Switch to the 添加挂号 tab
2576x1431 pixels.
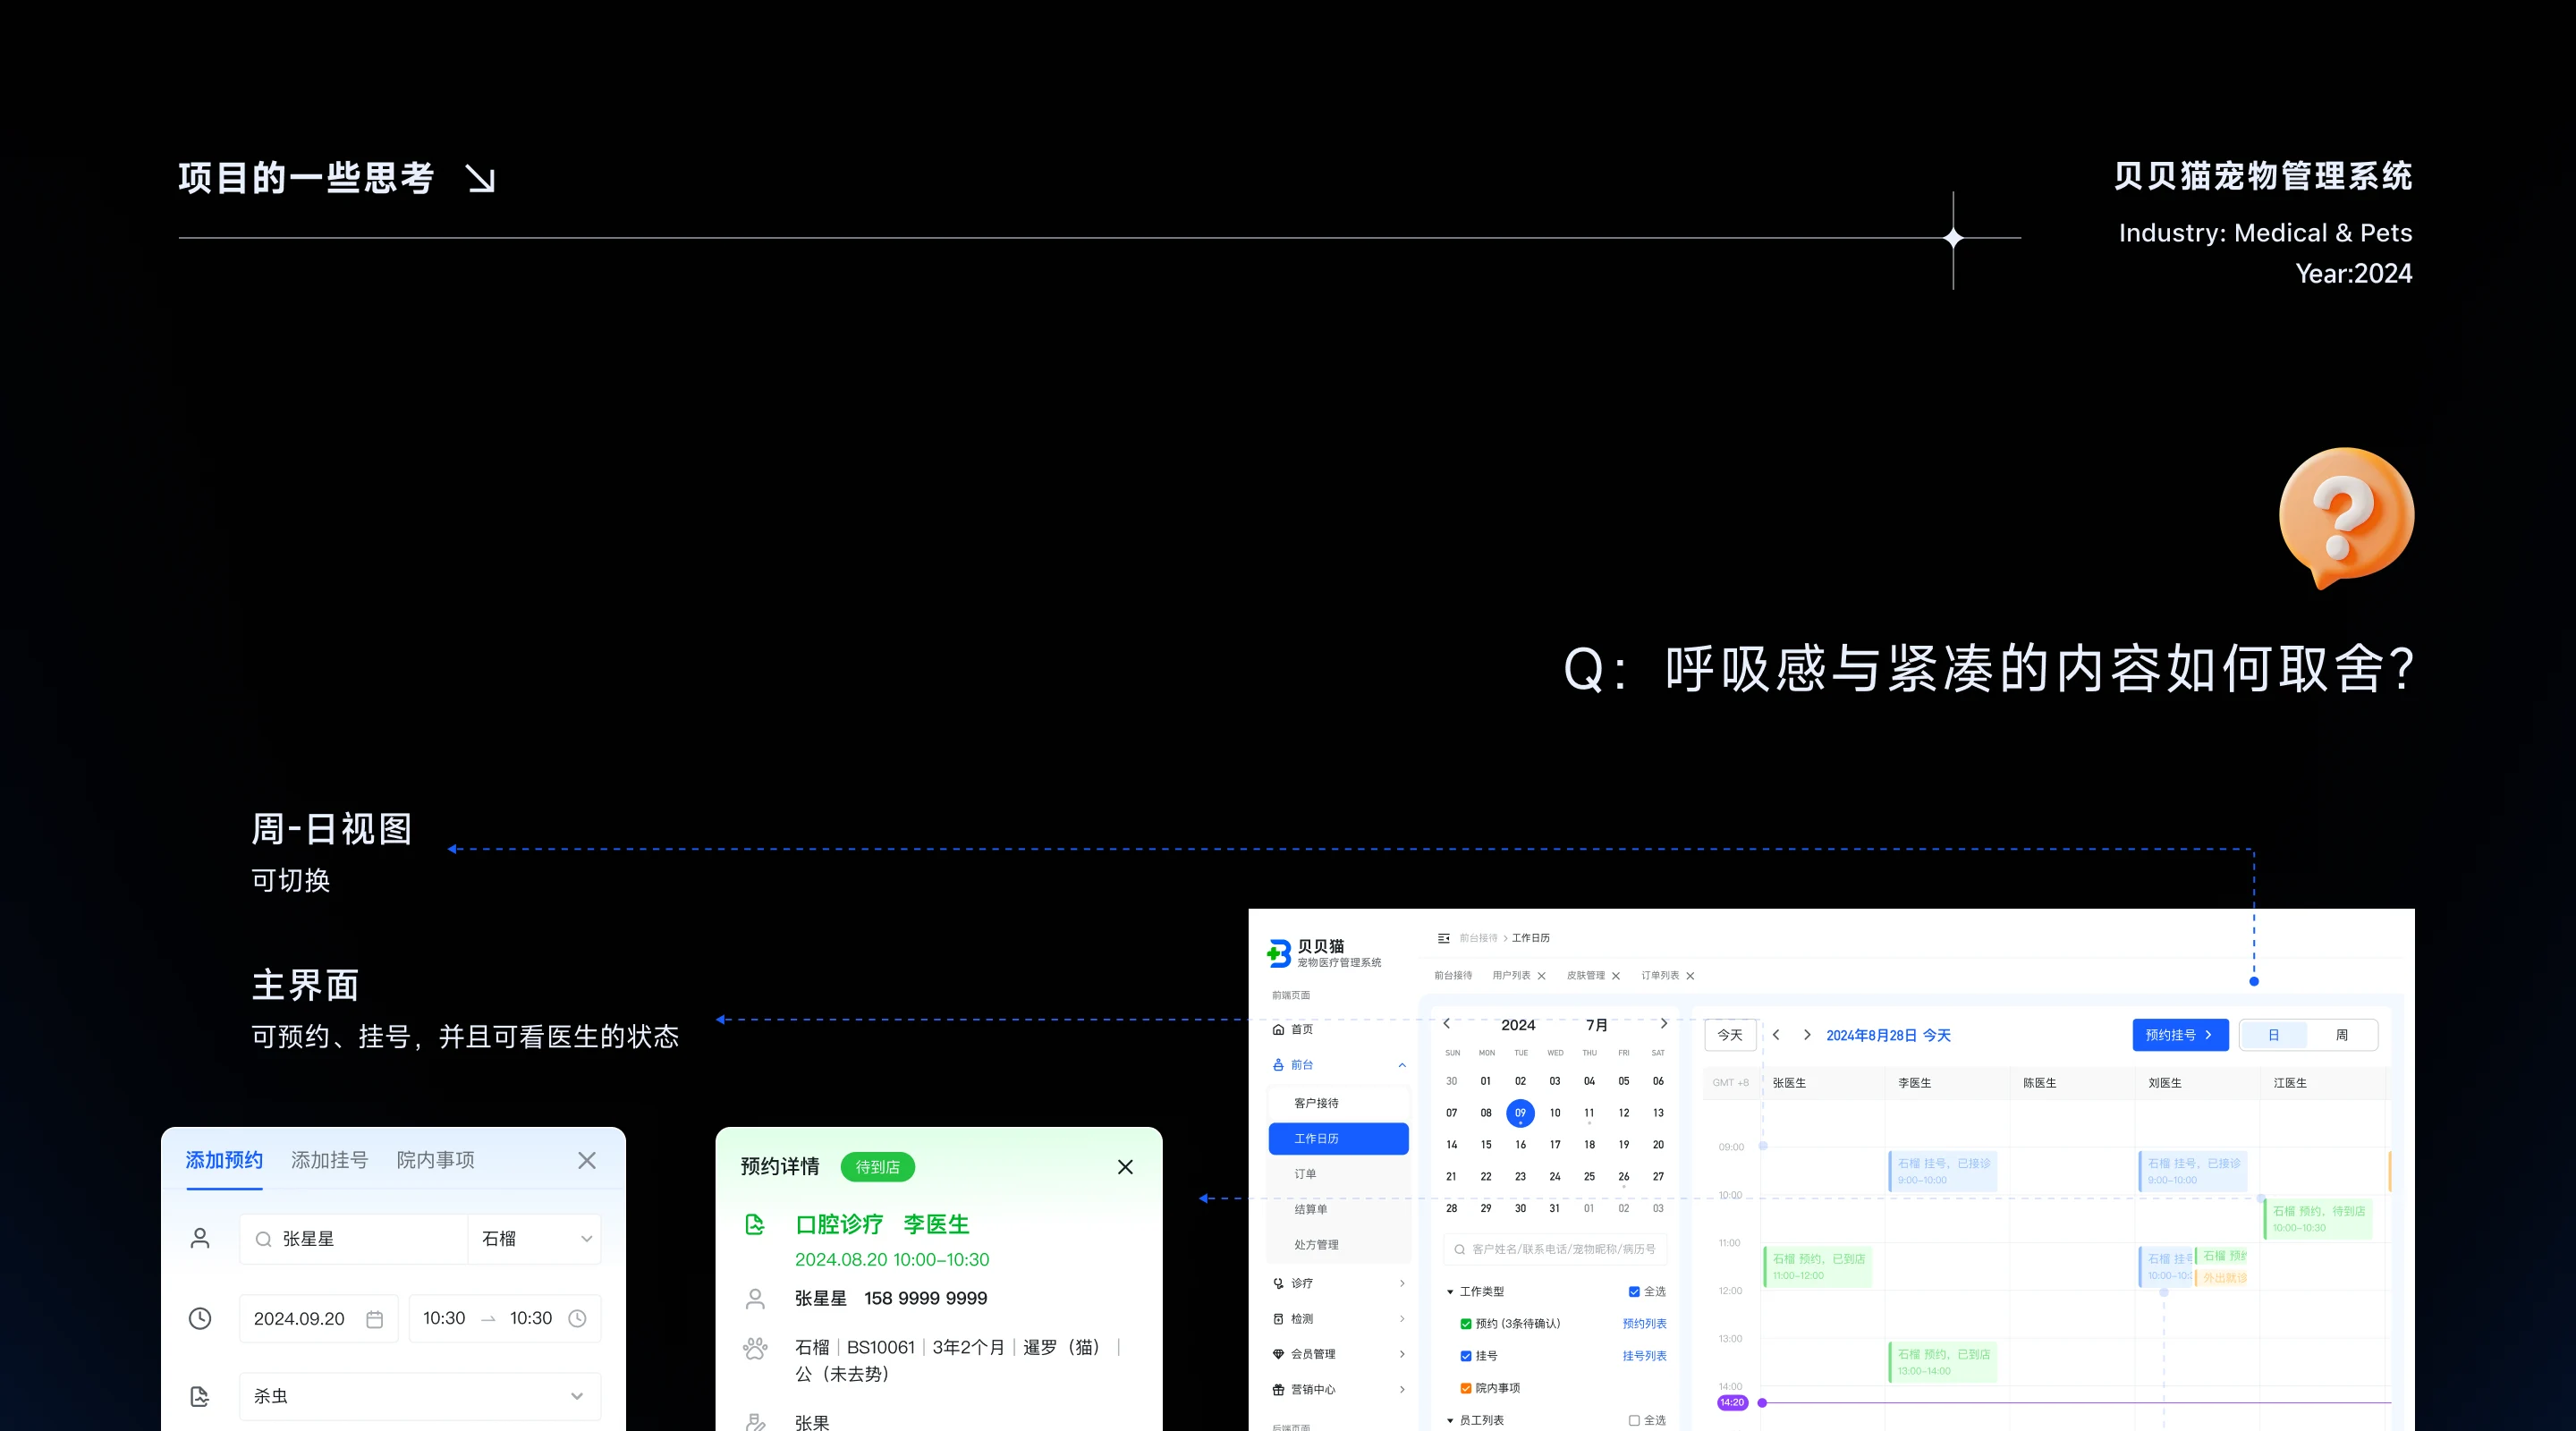point(329,1160)
